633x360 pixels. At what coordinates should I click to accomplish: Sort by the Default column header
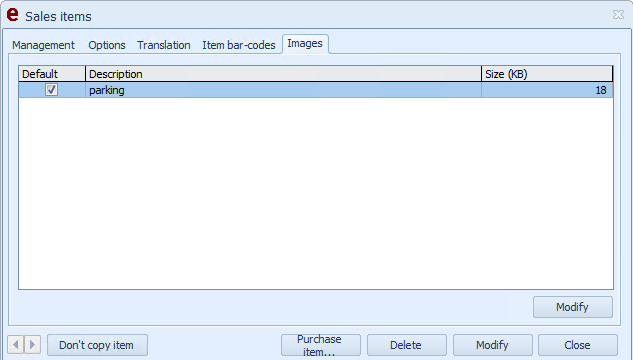point(52,74)
